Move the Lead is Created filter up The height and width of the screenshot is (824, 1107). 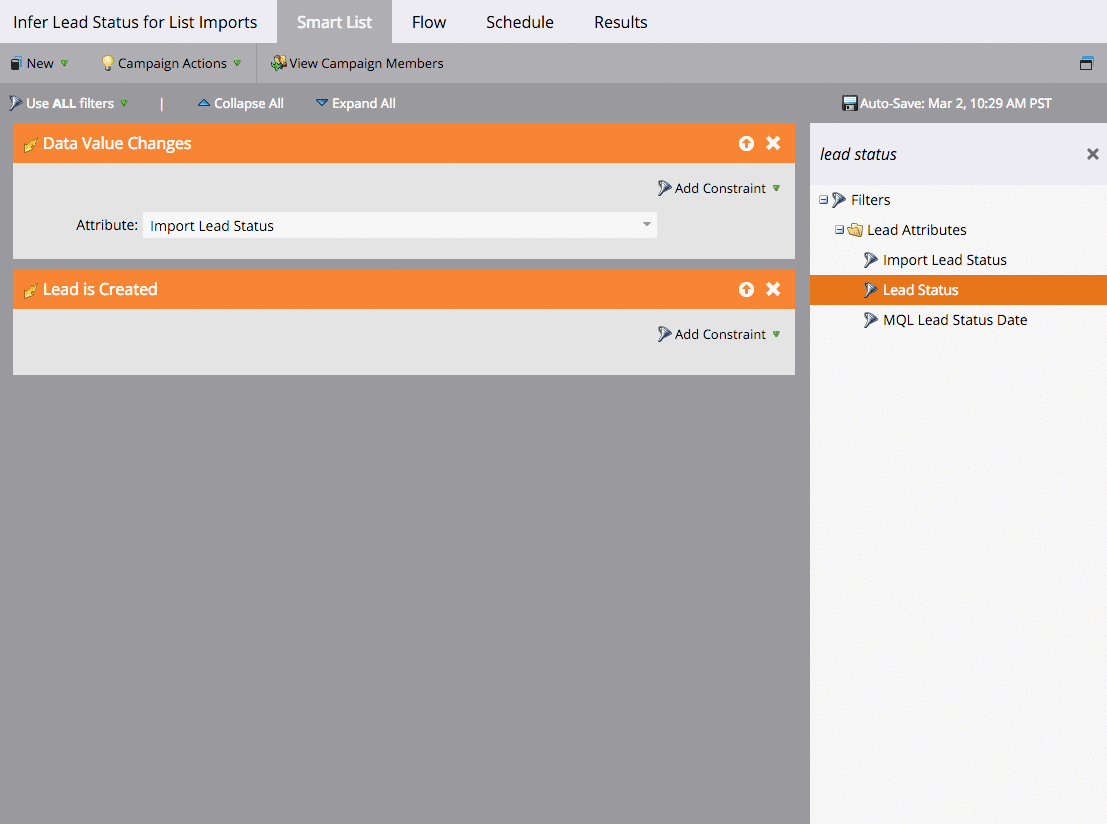[x=746, y=289]
